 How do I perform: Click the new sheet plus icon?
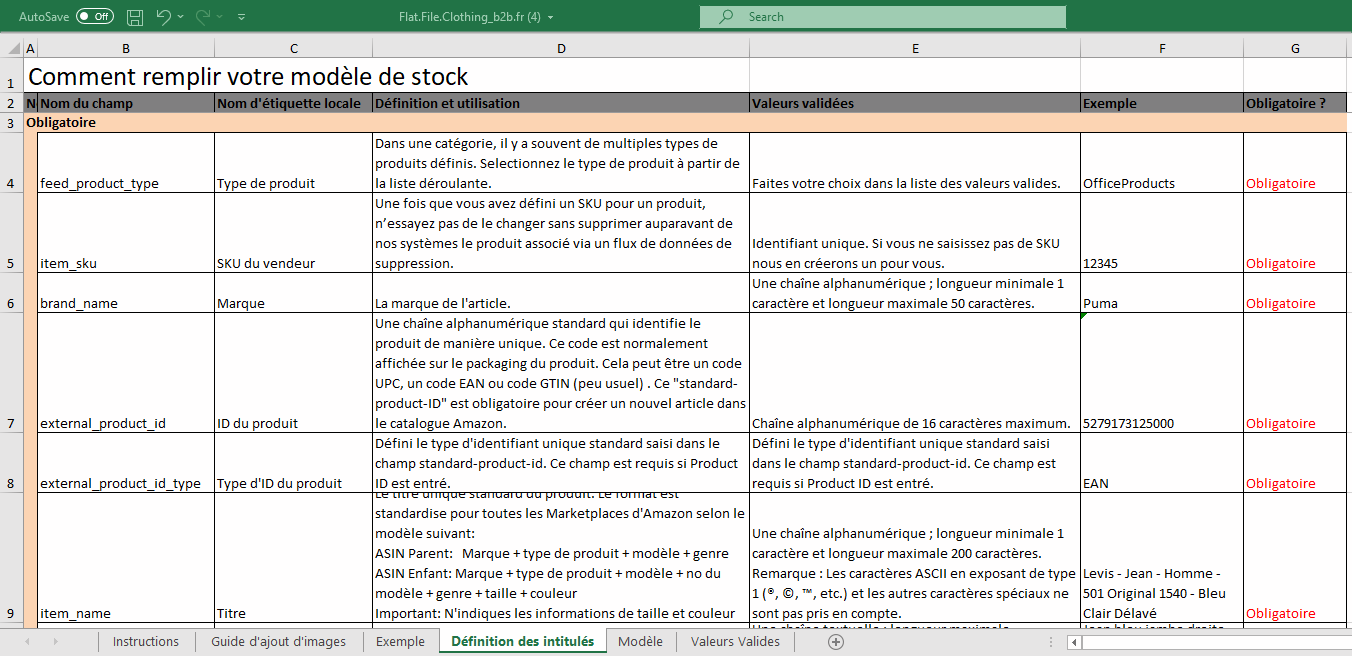[x=836, y=642]
